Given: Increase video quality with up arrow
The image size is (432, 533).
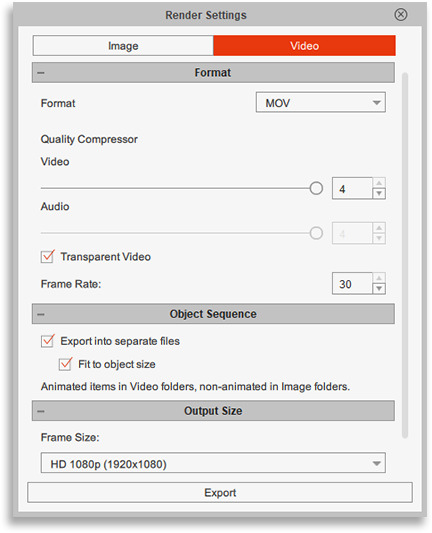Looking at the screenshot, I should pos(379,183).
